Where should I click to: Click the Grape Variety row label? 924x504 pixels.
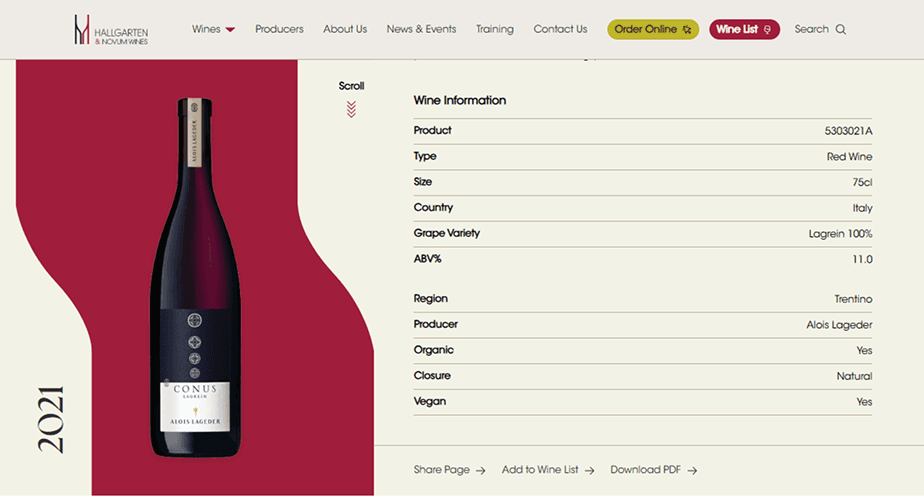pos(447,233)
